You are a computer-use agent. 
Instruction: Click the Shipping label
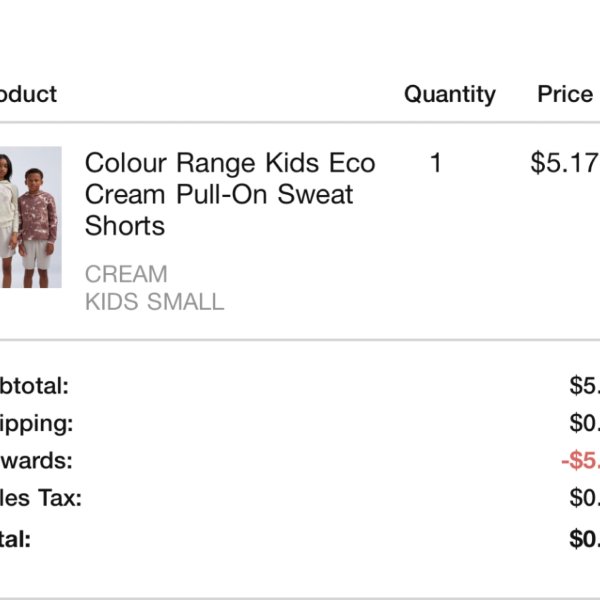(x=36, y=424)
